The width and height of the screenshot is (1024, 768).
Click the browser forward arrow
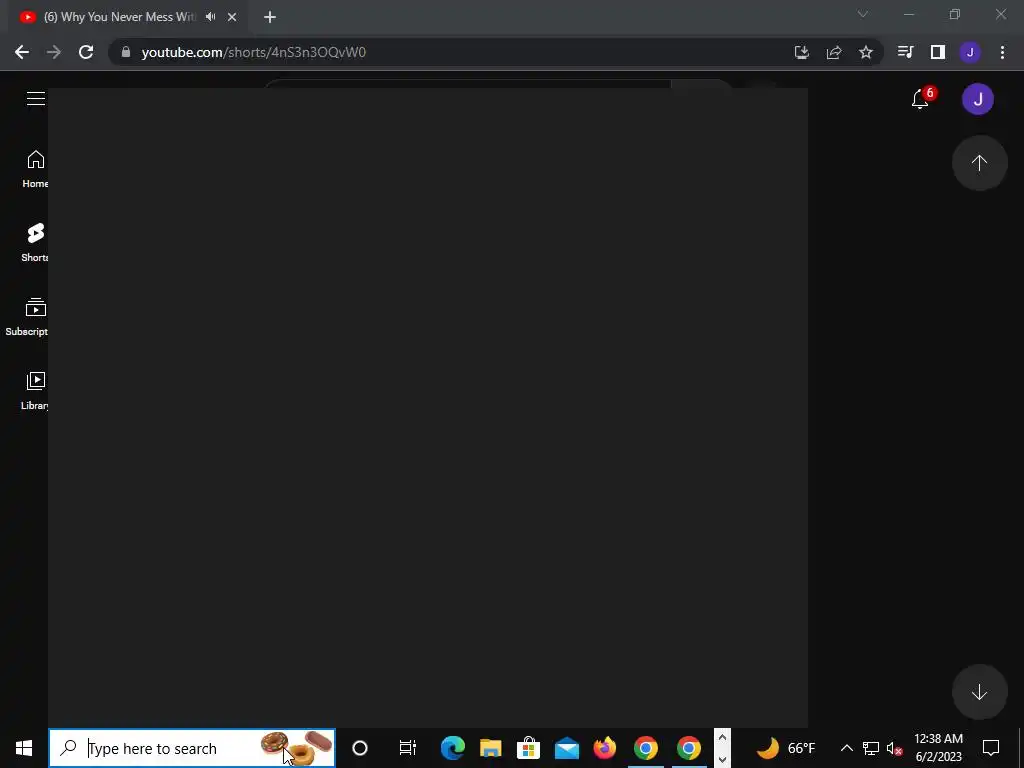(x=54, y=52)
